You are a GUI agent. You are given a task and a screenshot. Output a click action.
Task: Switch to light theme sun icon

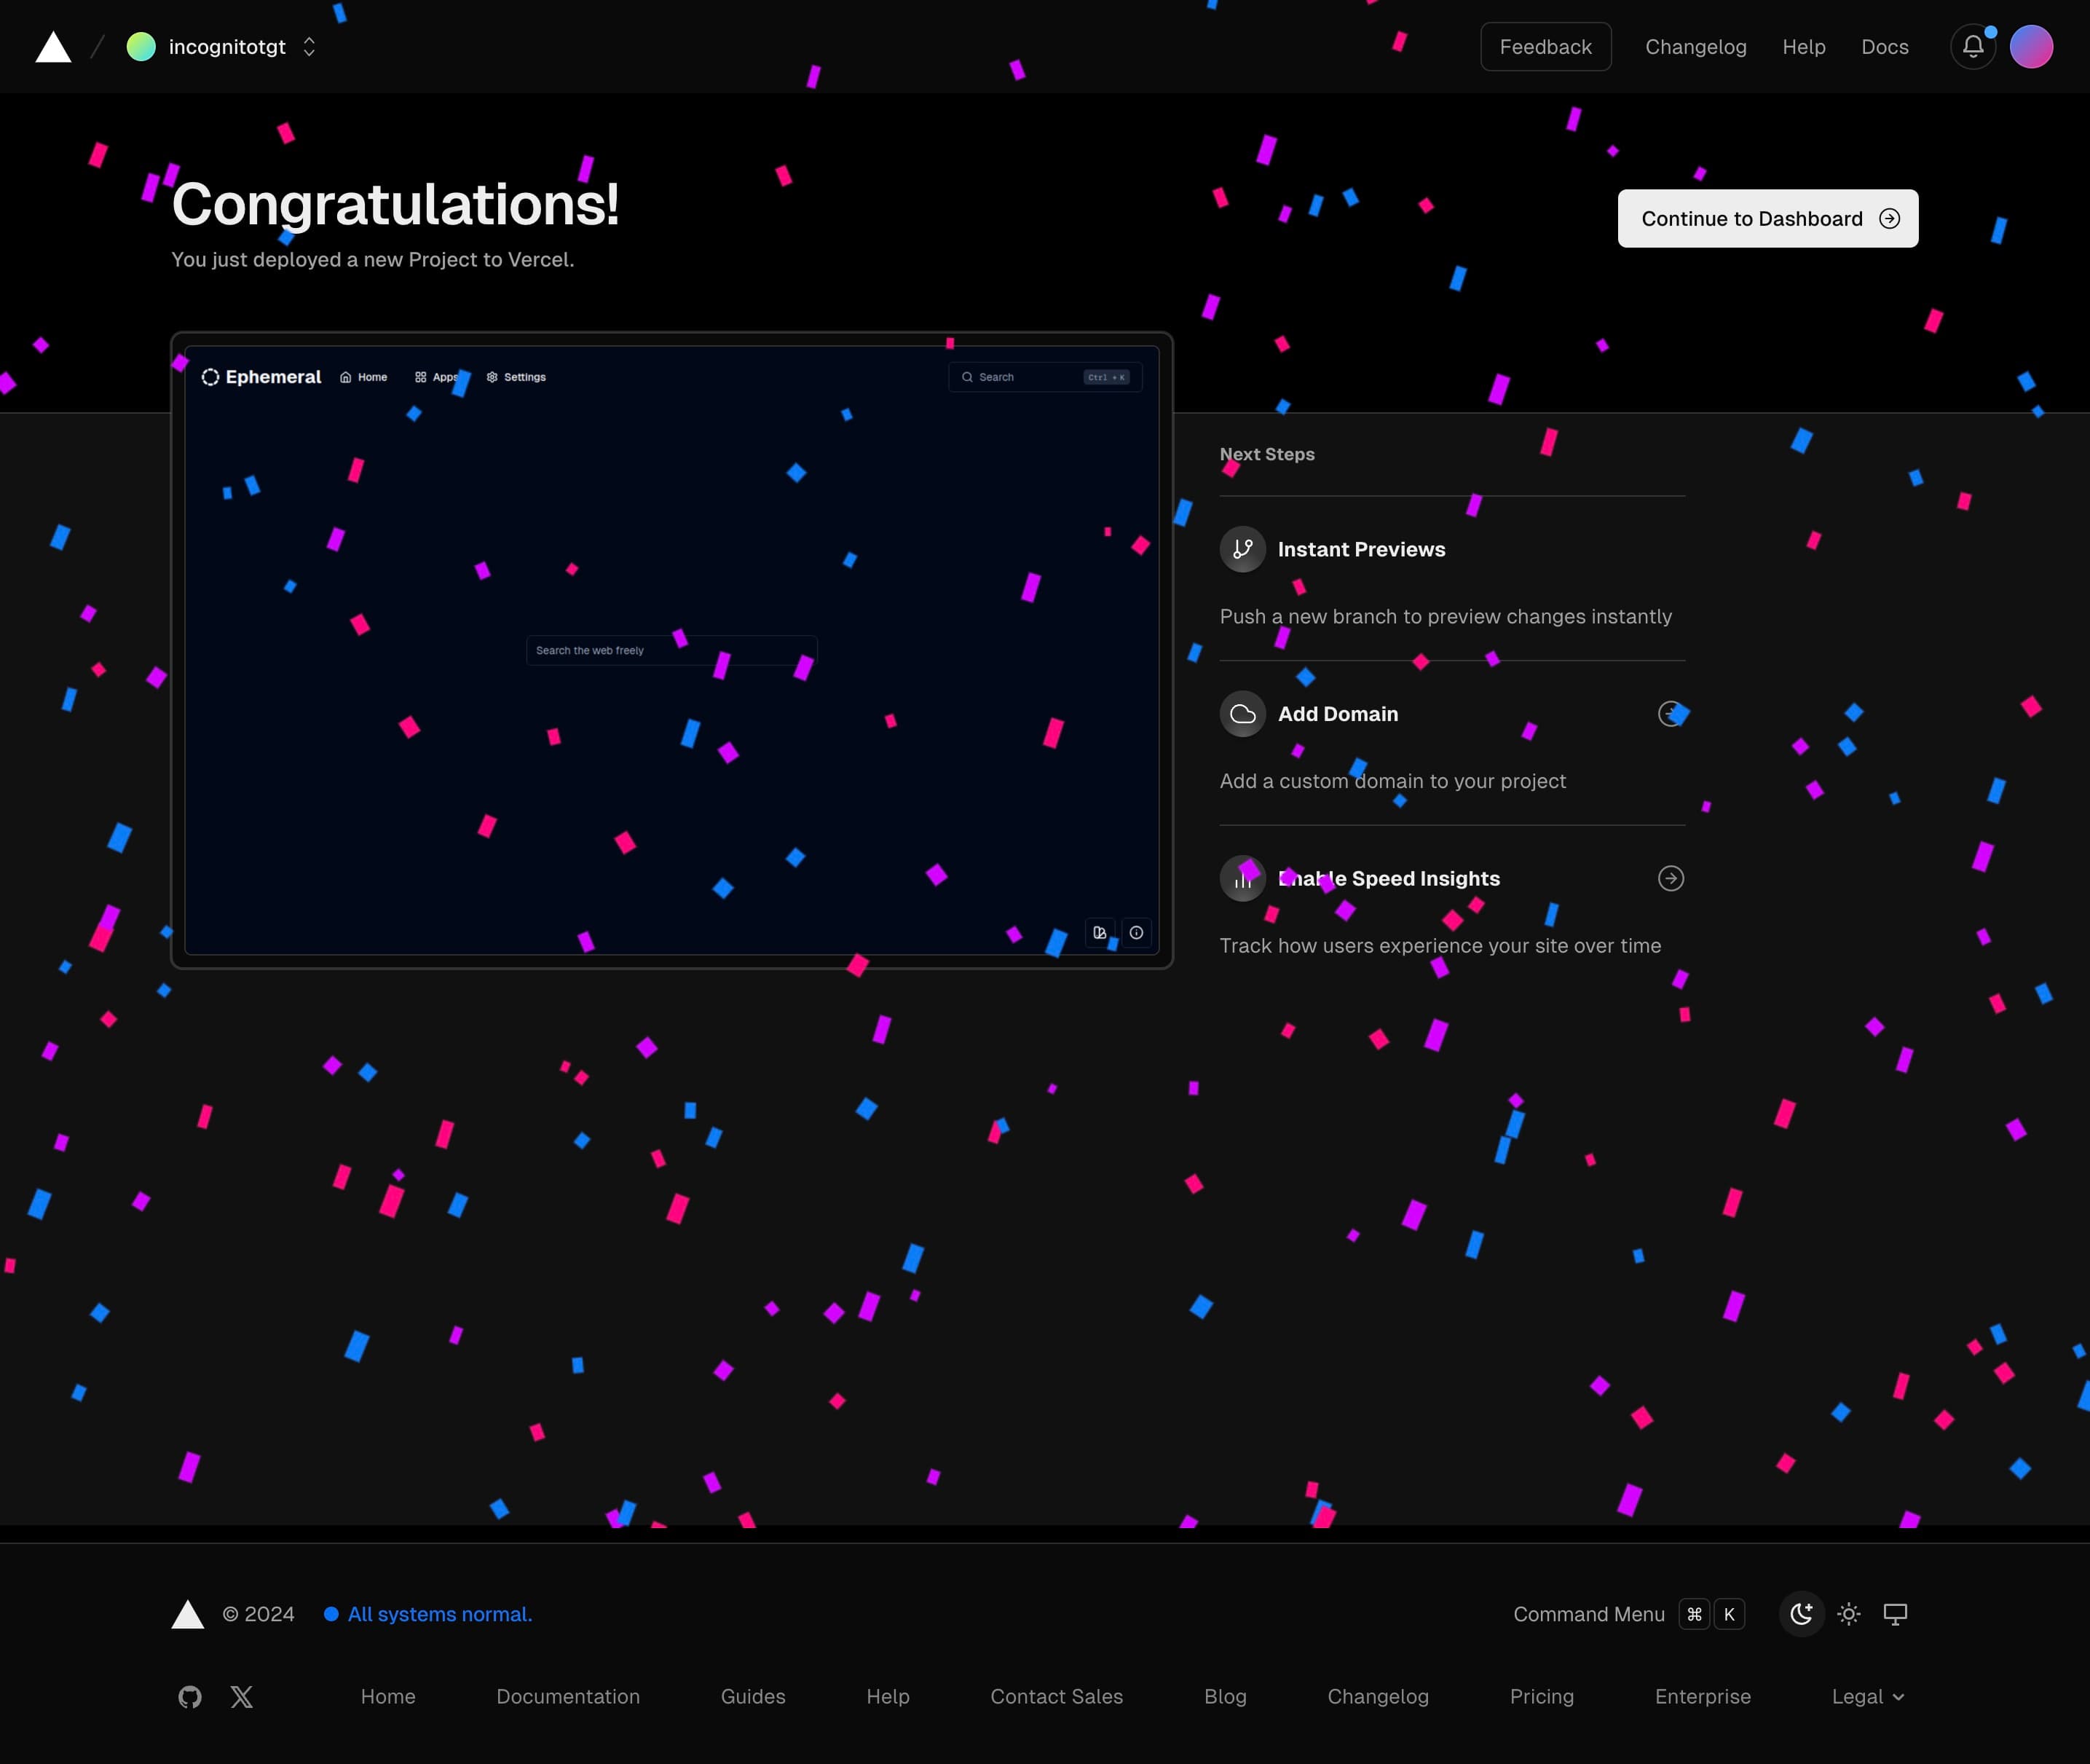click(1848, 1614)
